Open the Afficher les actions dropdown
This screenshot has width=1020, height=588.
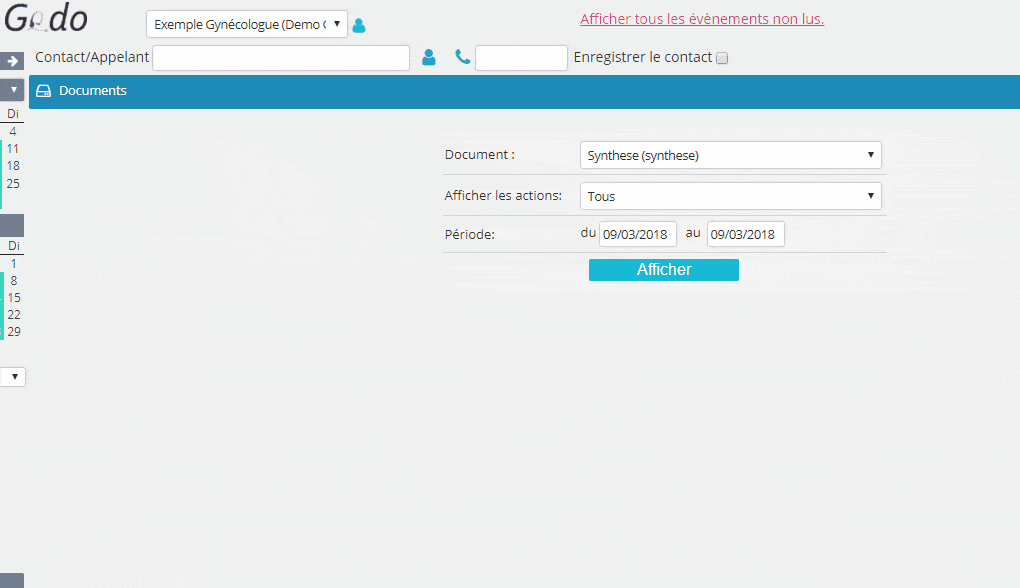tap(731, 196)
